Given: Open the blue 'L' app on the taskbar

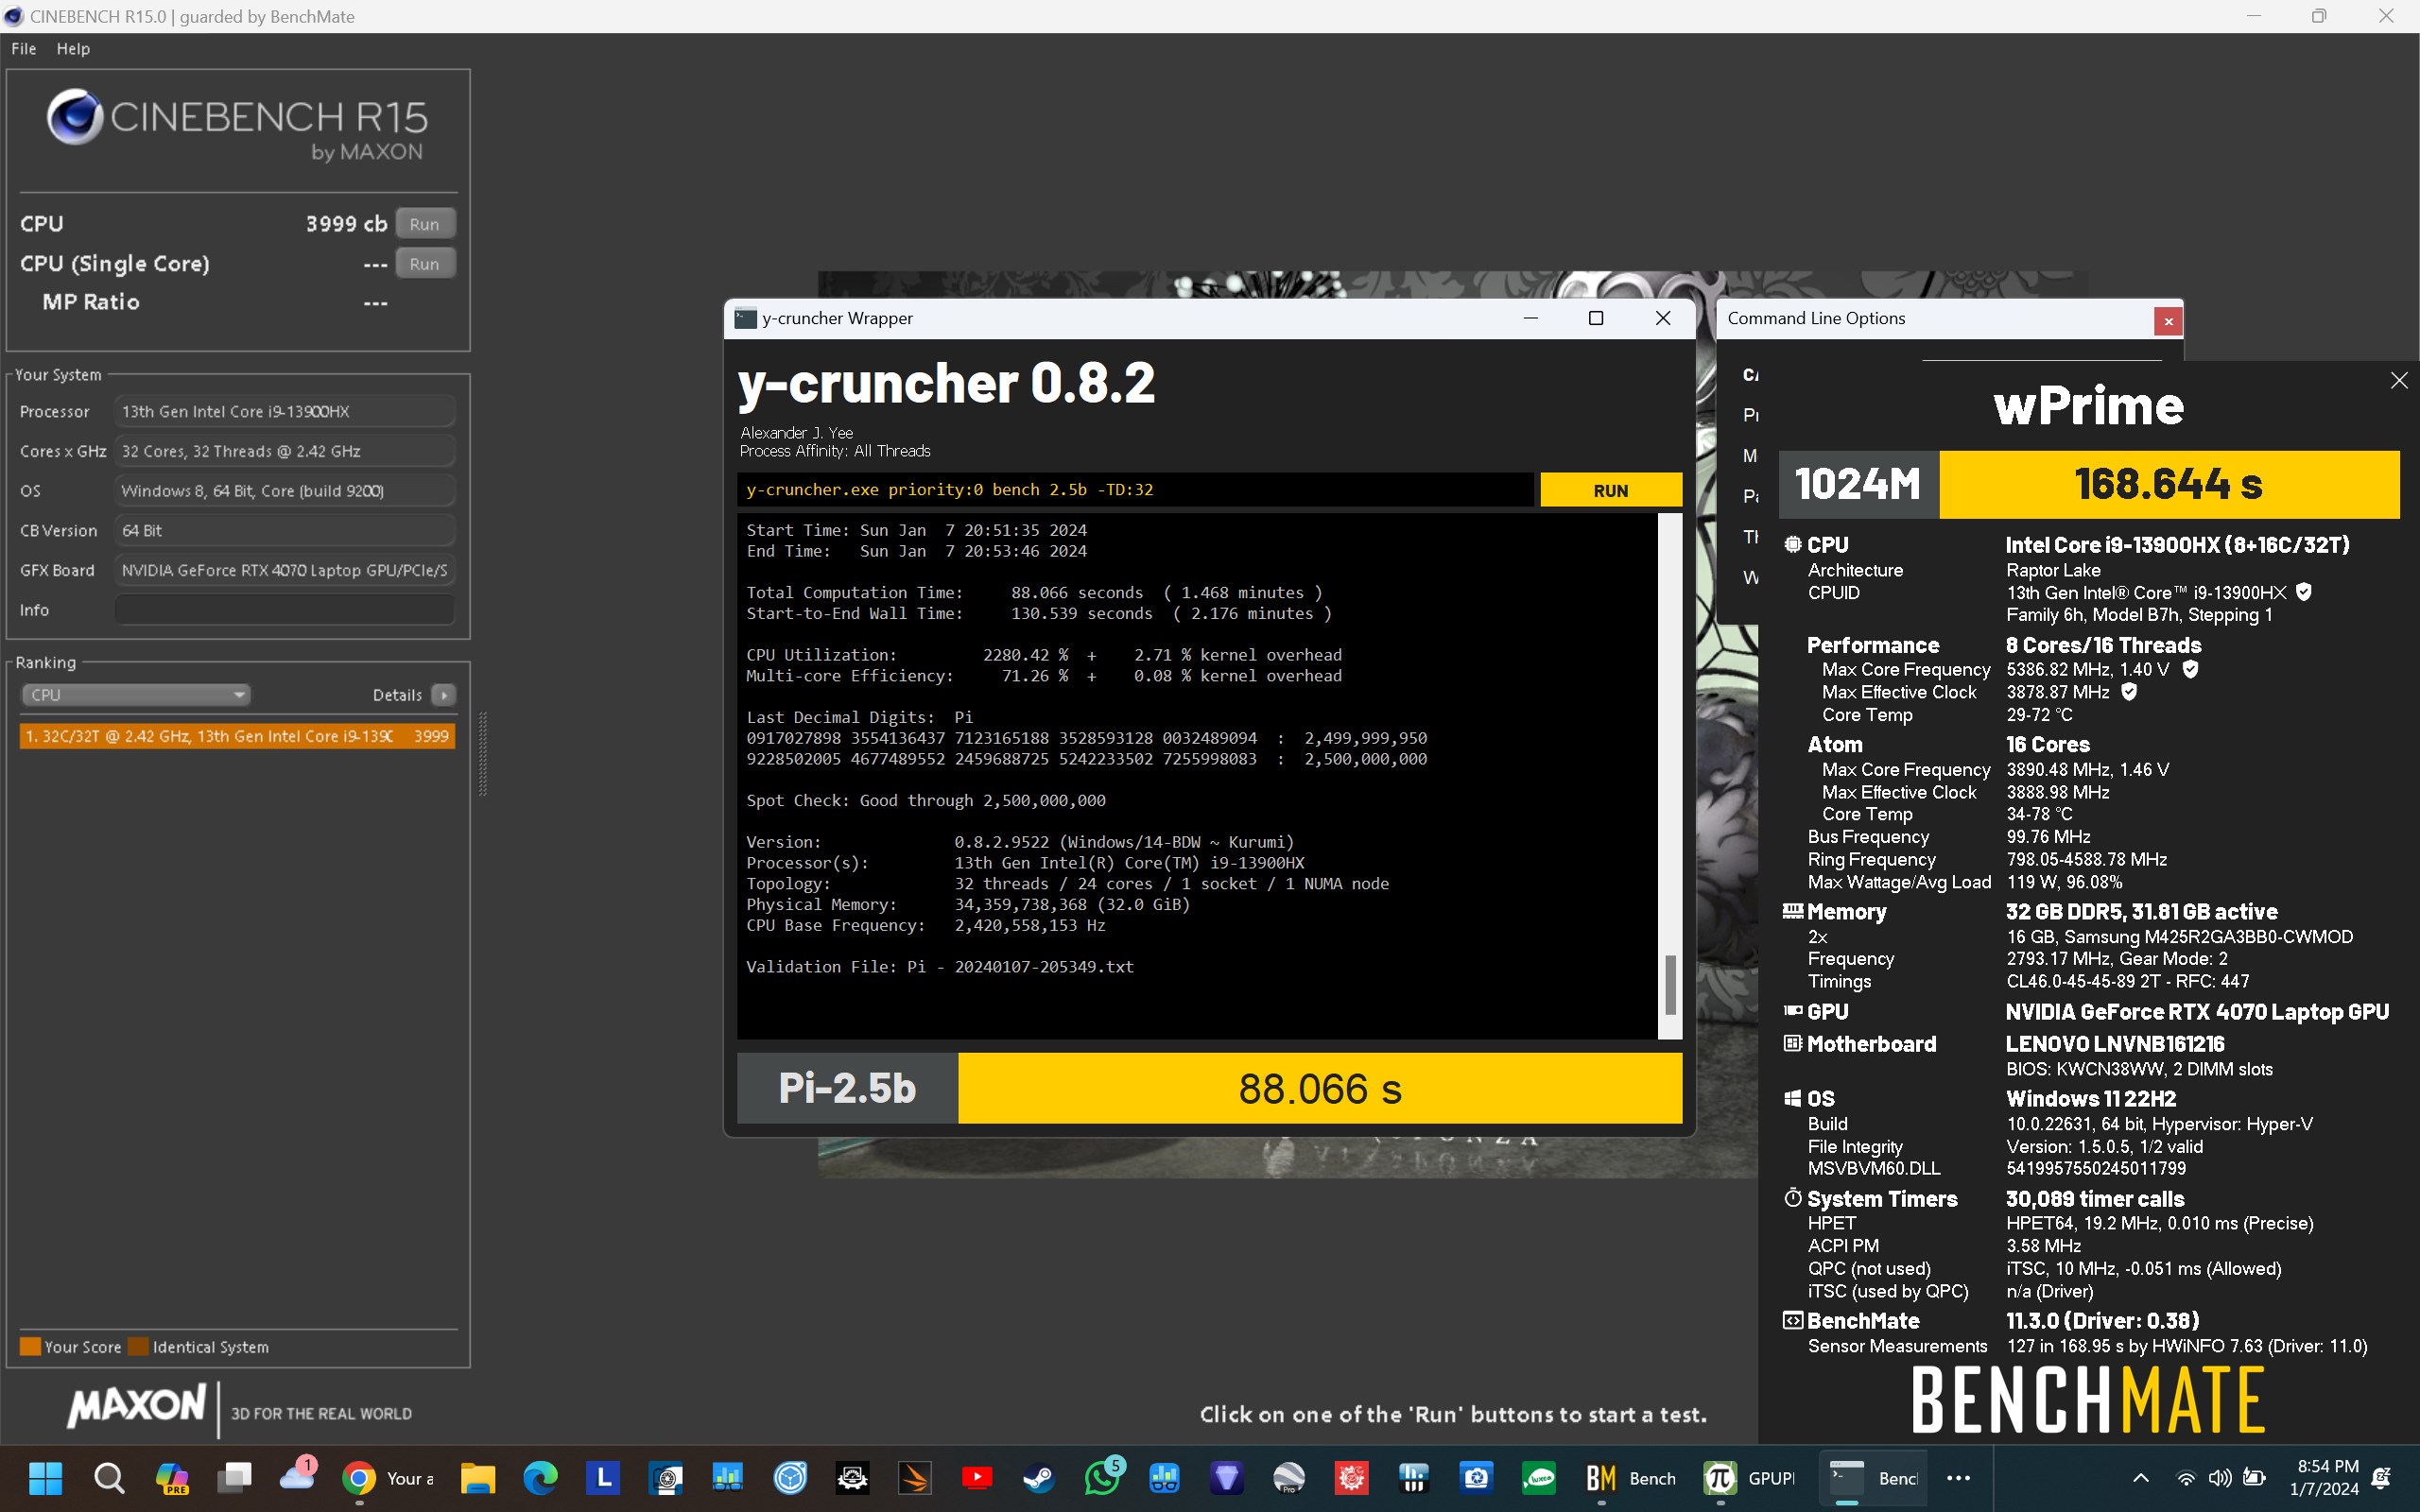Looking at the screenshot, I should pyautogui.click(x=603, y=1478).
